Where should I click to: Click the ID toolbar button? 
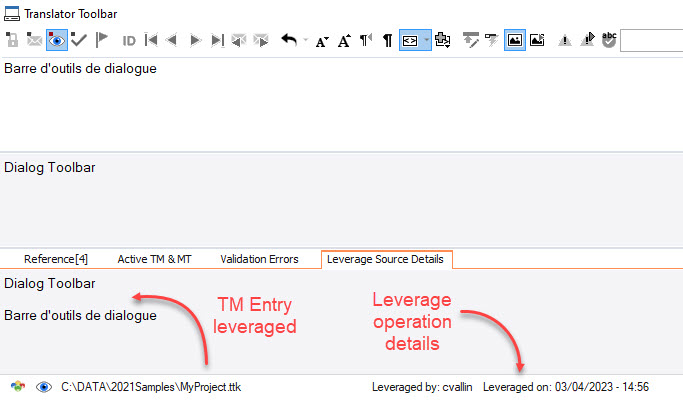coord(129,41)
